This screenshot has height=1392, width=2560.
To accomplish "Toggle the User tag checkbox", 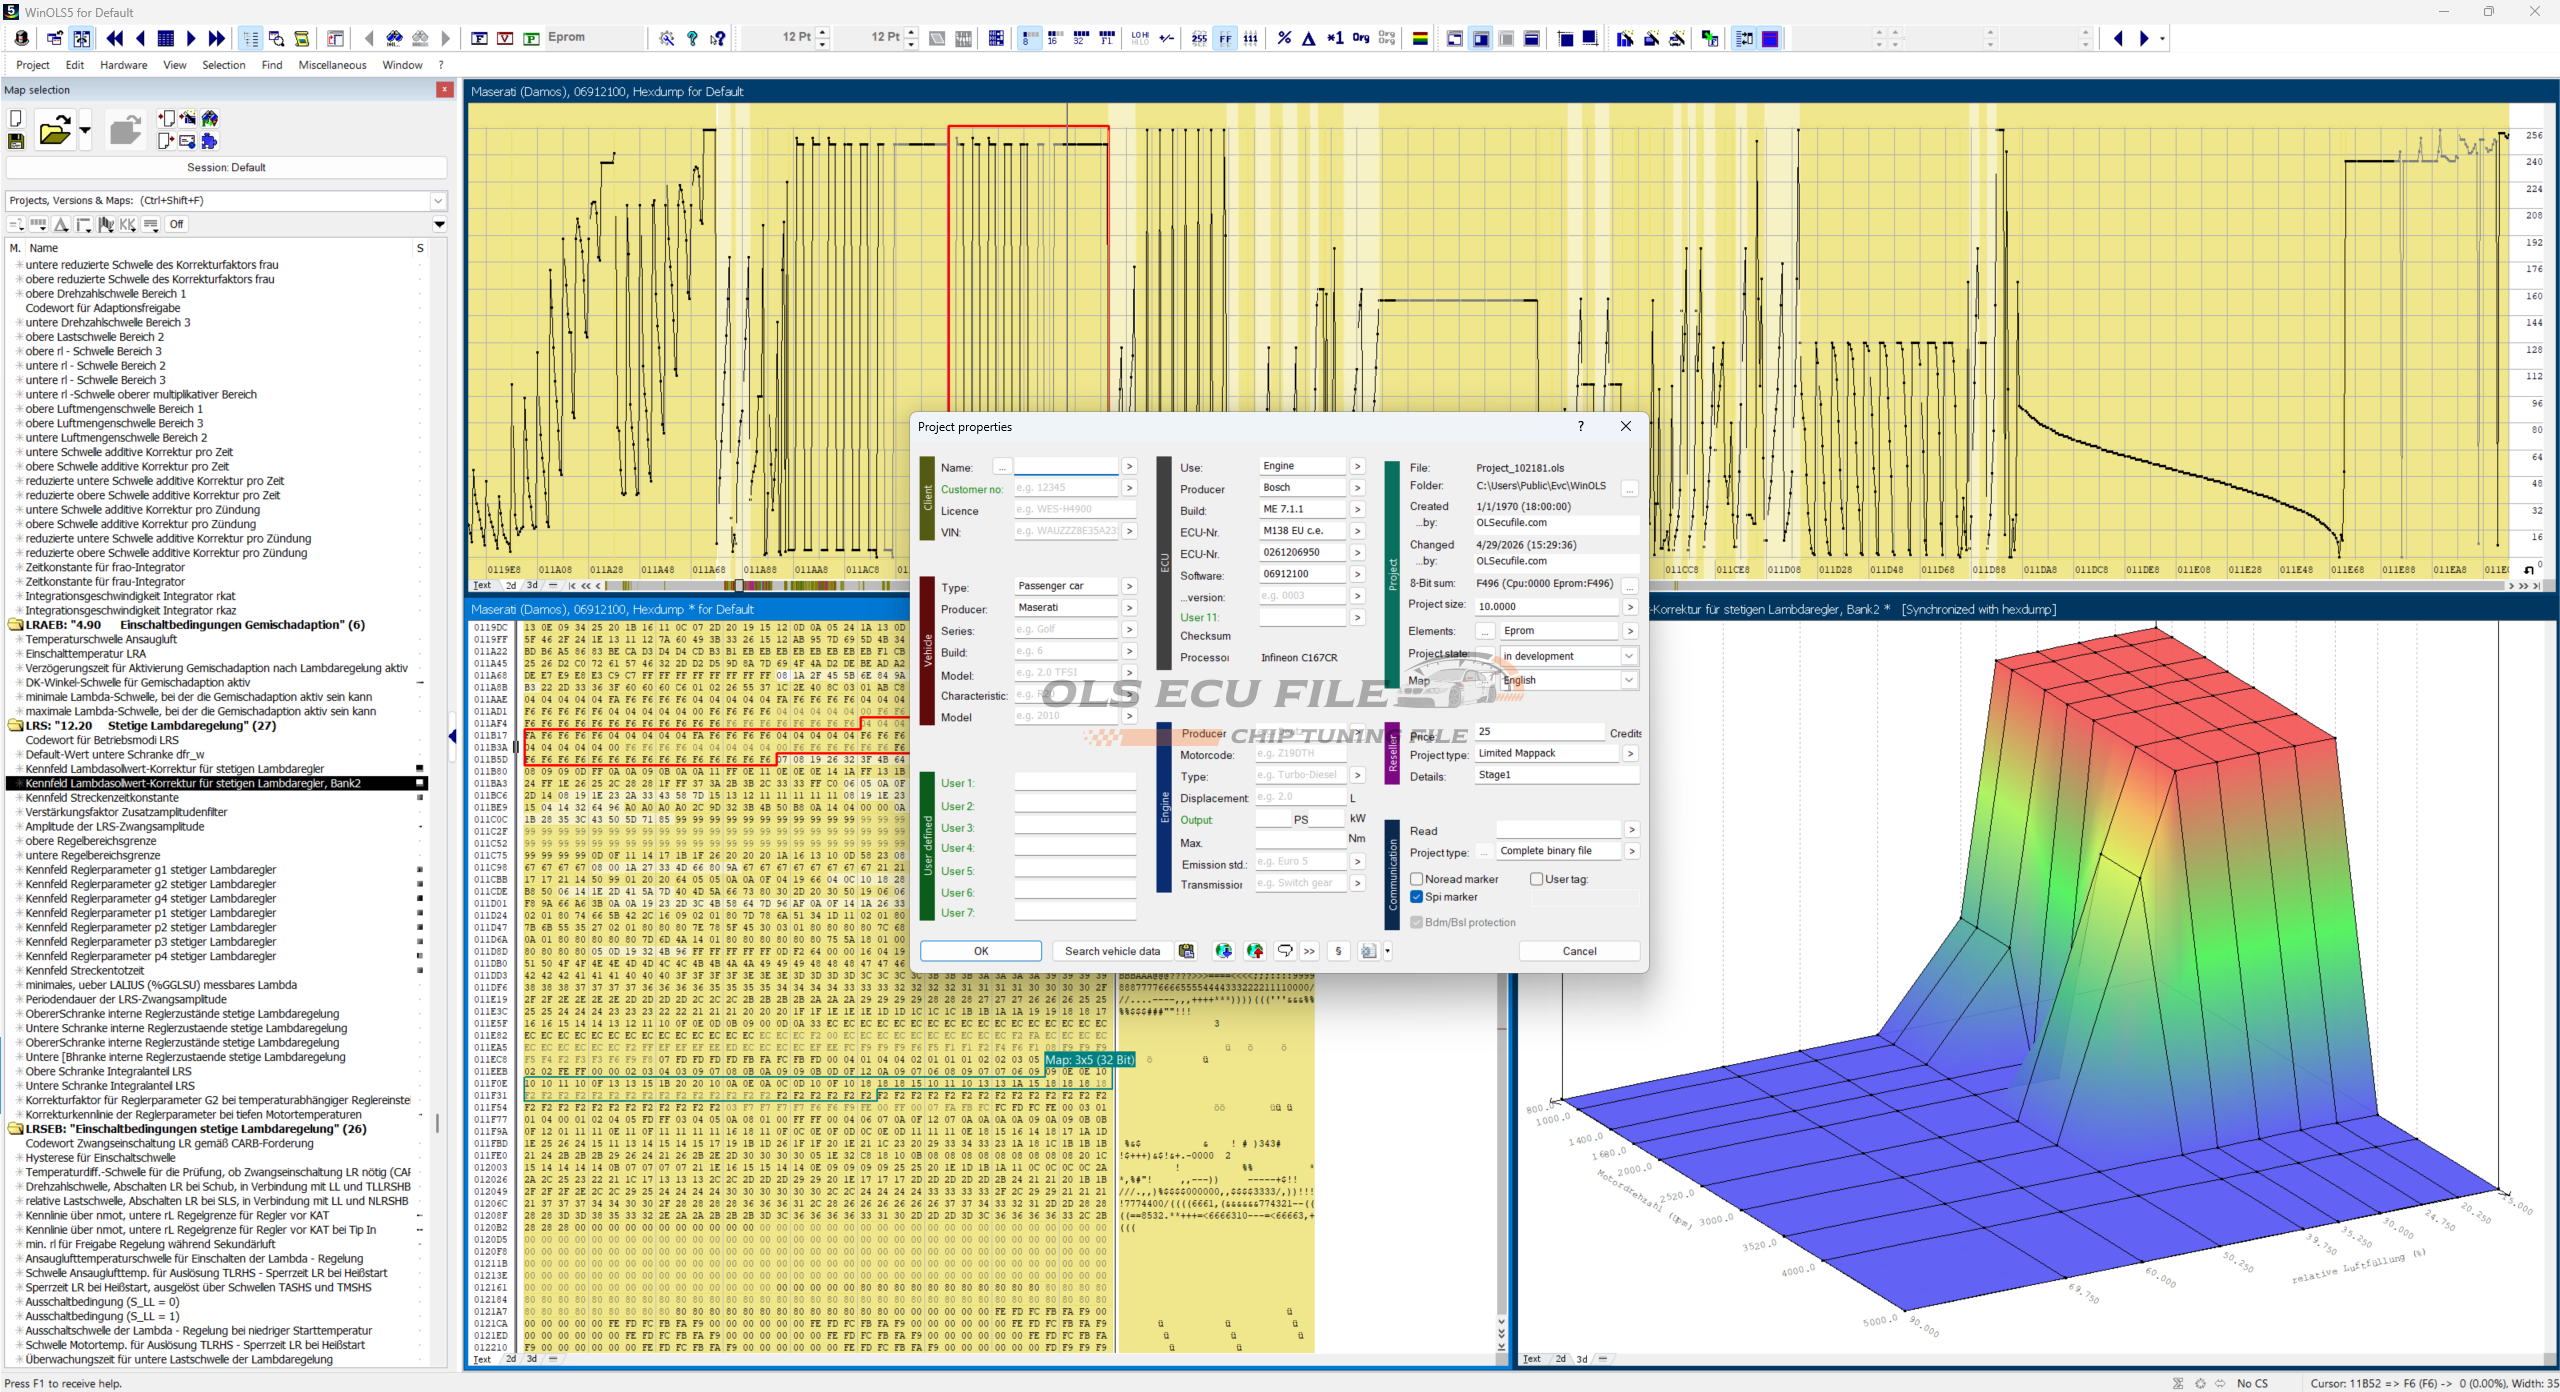I will 1536,879.
